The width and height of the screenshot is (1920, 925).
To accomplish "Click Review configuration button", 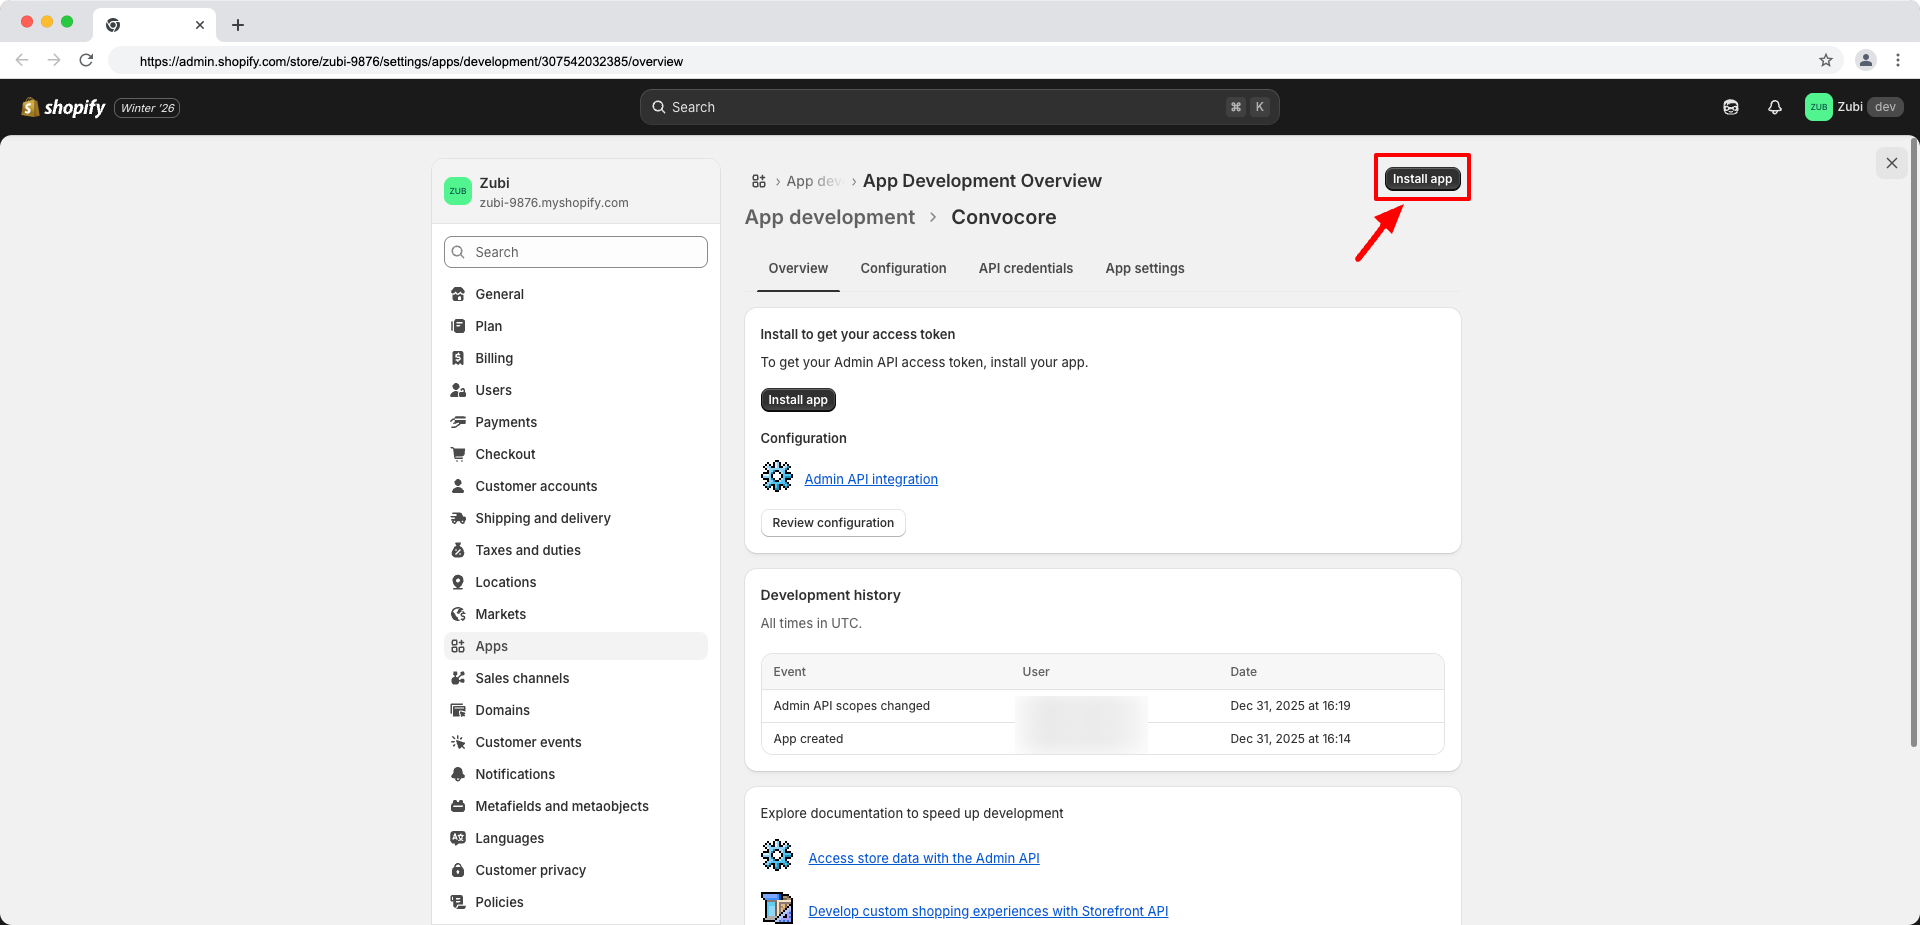I will point(833,523).
